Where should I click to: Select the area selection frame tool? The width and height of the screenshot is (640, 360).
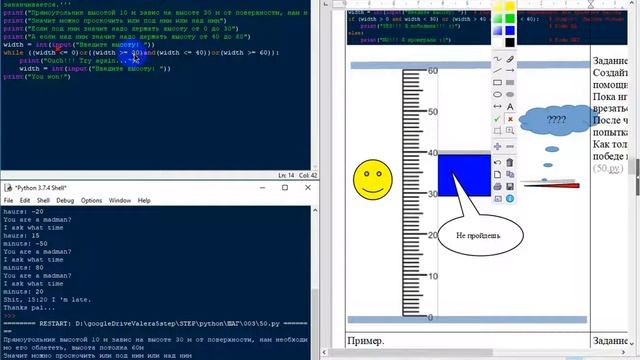pyautogui.click(x=497, y=131)
